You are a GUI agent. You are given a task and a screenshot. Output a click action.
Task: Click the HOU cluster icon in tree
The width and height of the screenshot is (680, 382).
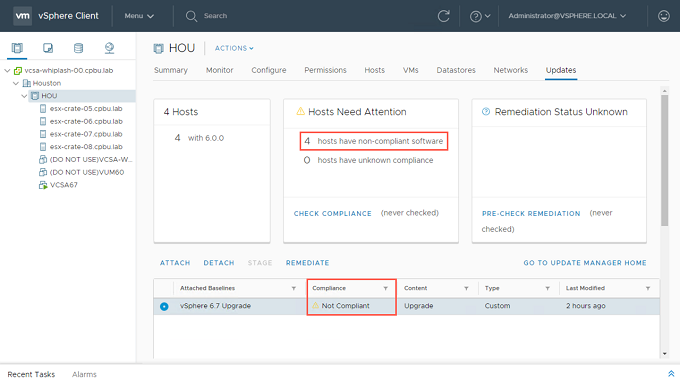(x=35, y=96)
